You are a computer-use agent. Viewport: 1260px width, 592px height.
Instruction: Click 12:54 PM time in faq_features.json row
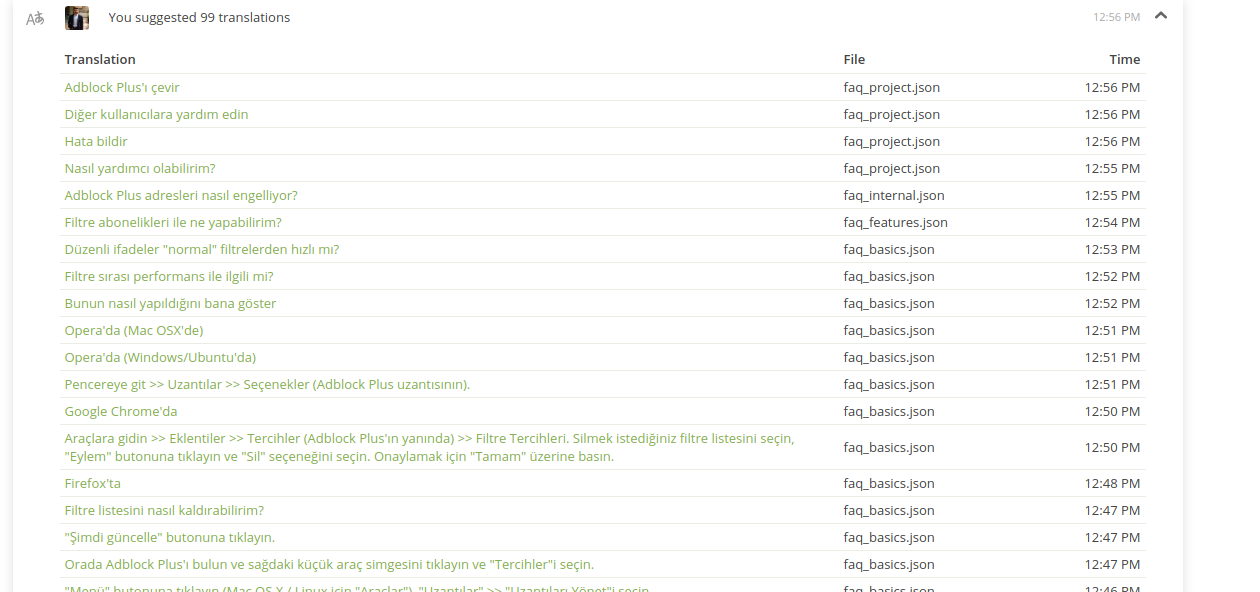(1112, 222)
